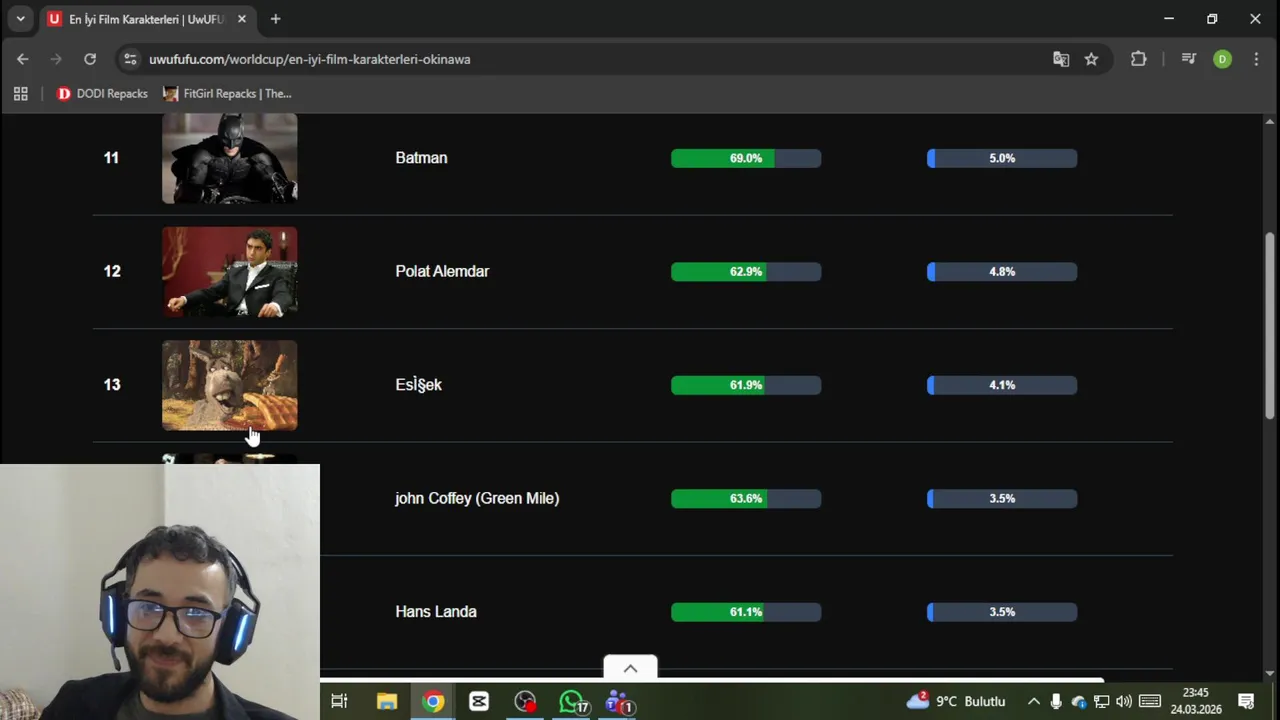Click the uwufufu.com address bar URL

[310, 59]
